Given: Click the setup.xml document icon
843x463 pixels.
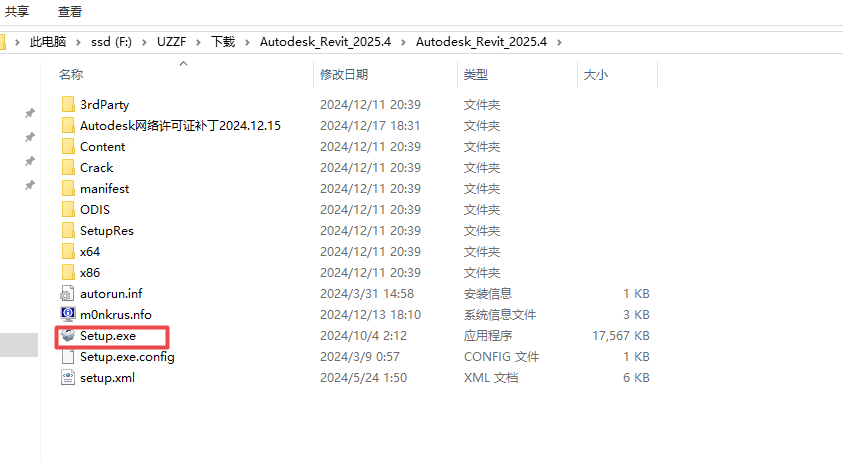Looking at the screenshot, I should [68, 378].
